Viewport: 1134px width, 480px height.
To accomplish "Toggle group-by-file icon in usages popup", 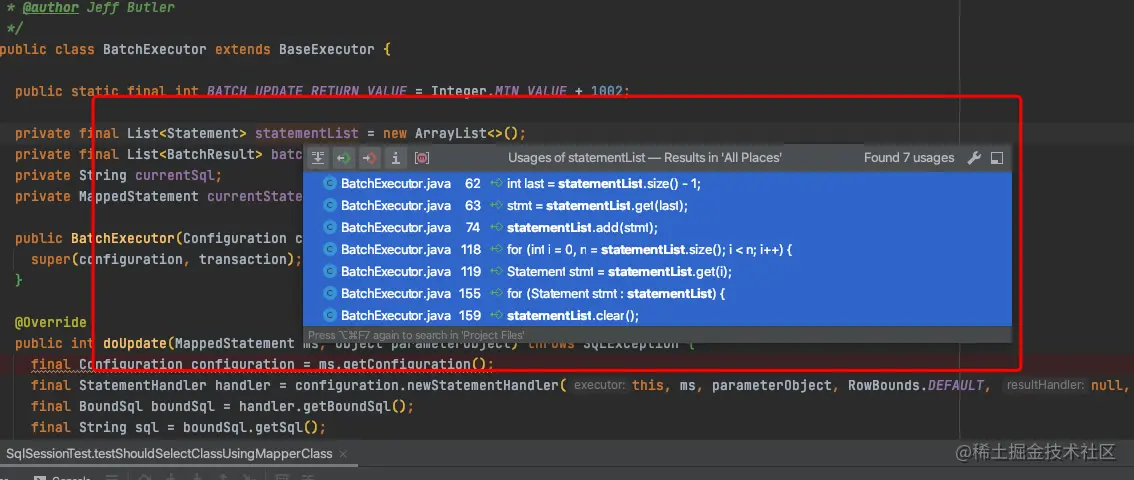I will (318, 158).
